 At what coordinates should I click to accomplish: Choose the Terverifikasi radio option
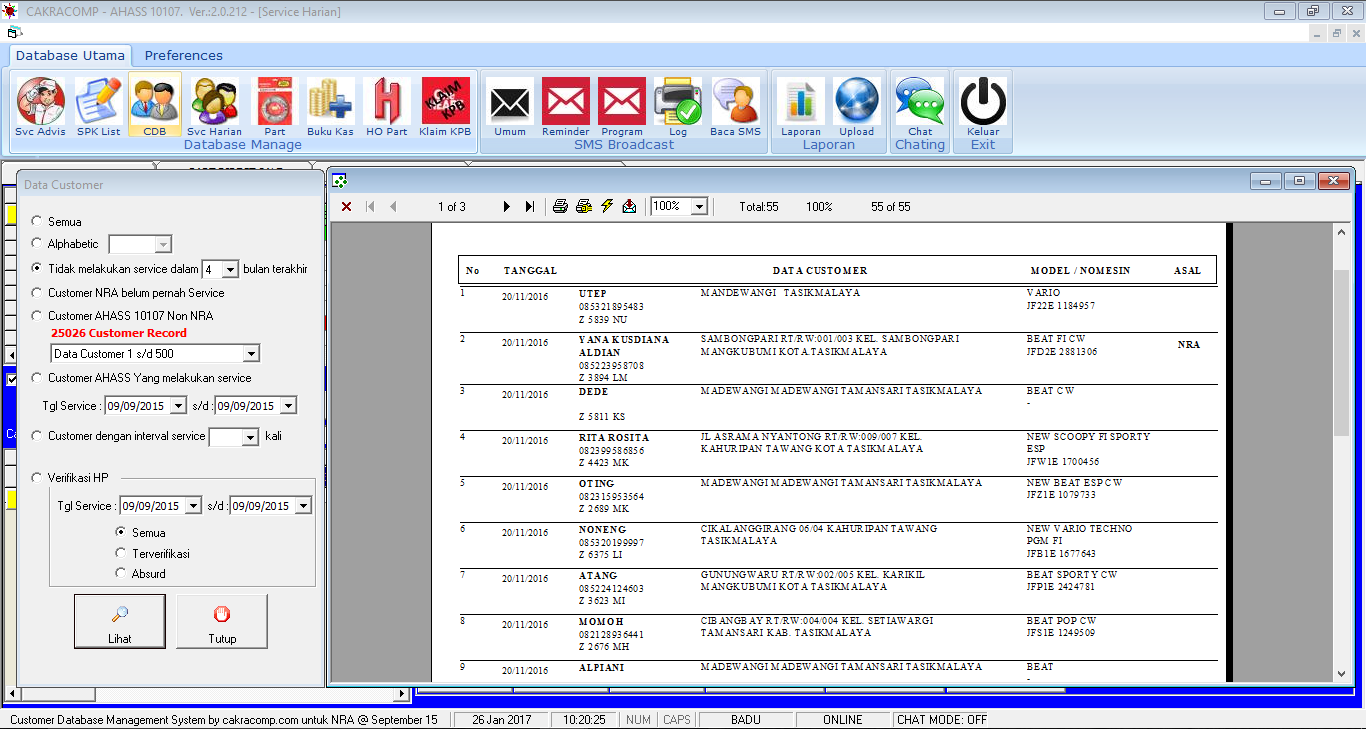(121, 553)
